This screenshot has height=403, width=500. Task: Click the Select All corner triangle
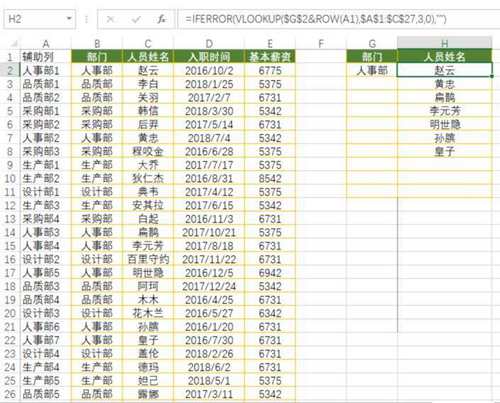[x=14, y=44]
